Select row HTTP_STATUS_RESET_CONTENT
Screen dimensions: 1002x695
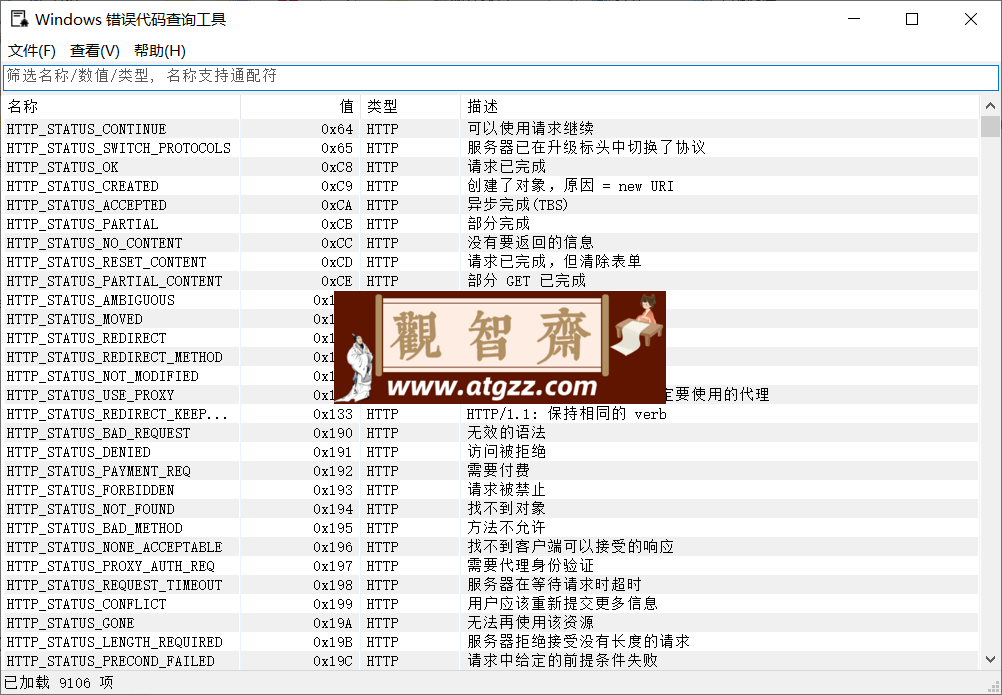[x=491, y=263]
